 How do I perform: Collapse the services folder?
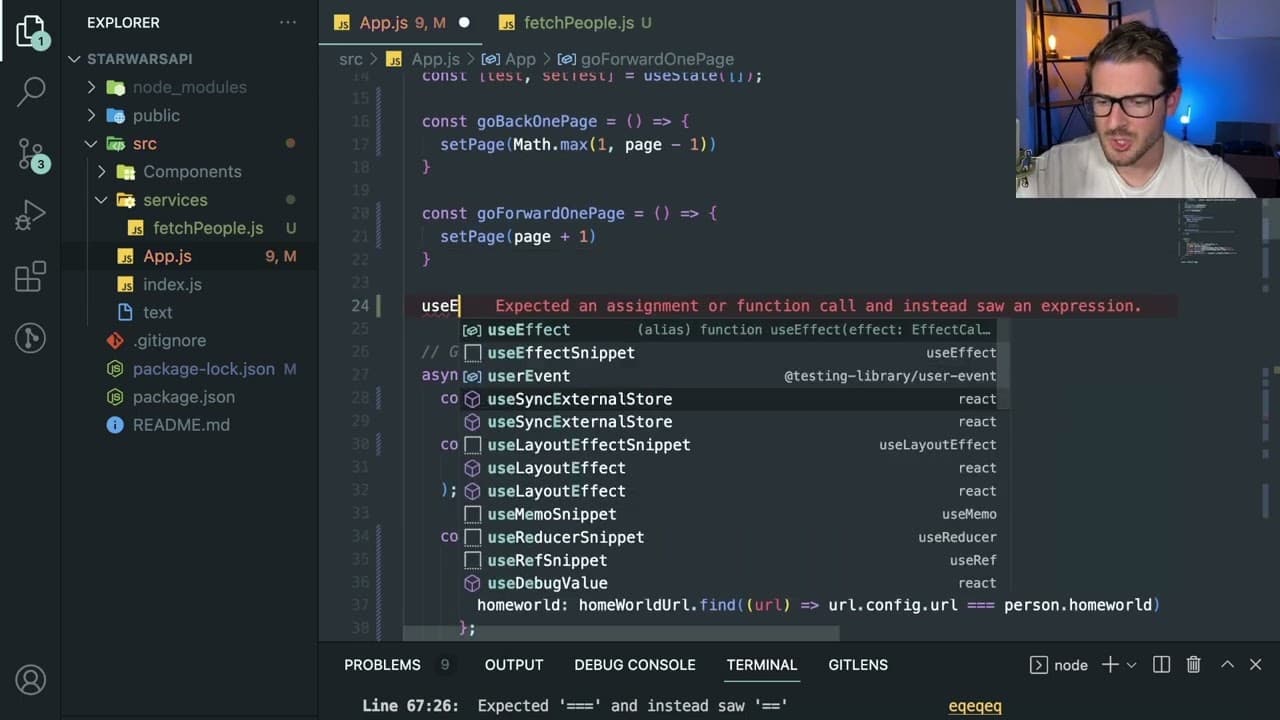click(x=102, y=200)
